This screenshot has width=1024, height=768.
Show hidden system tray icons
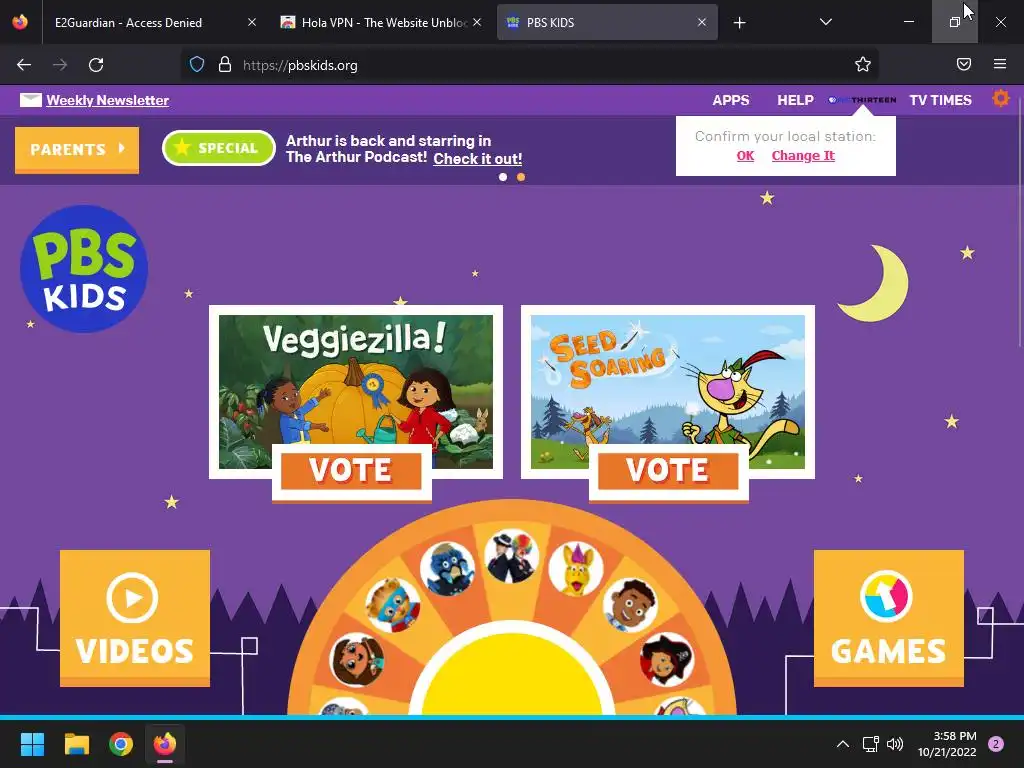click(x=843, y=744)
